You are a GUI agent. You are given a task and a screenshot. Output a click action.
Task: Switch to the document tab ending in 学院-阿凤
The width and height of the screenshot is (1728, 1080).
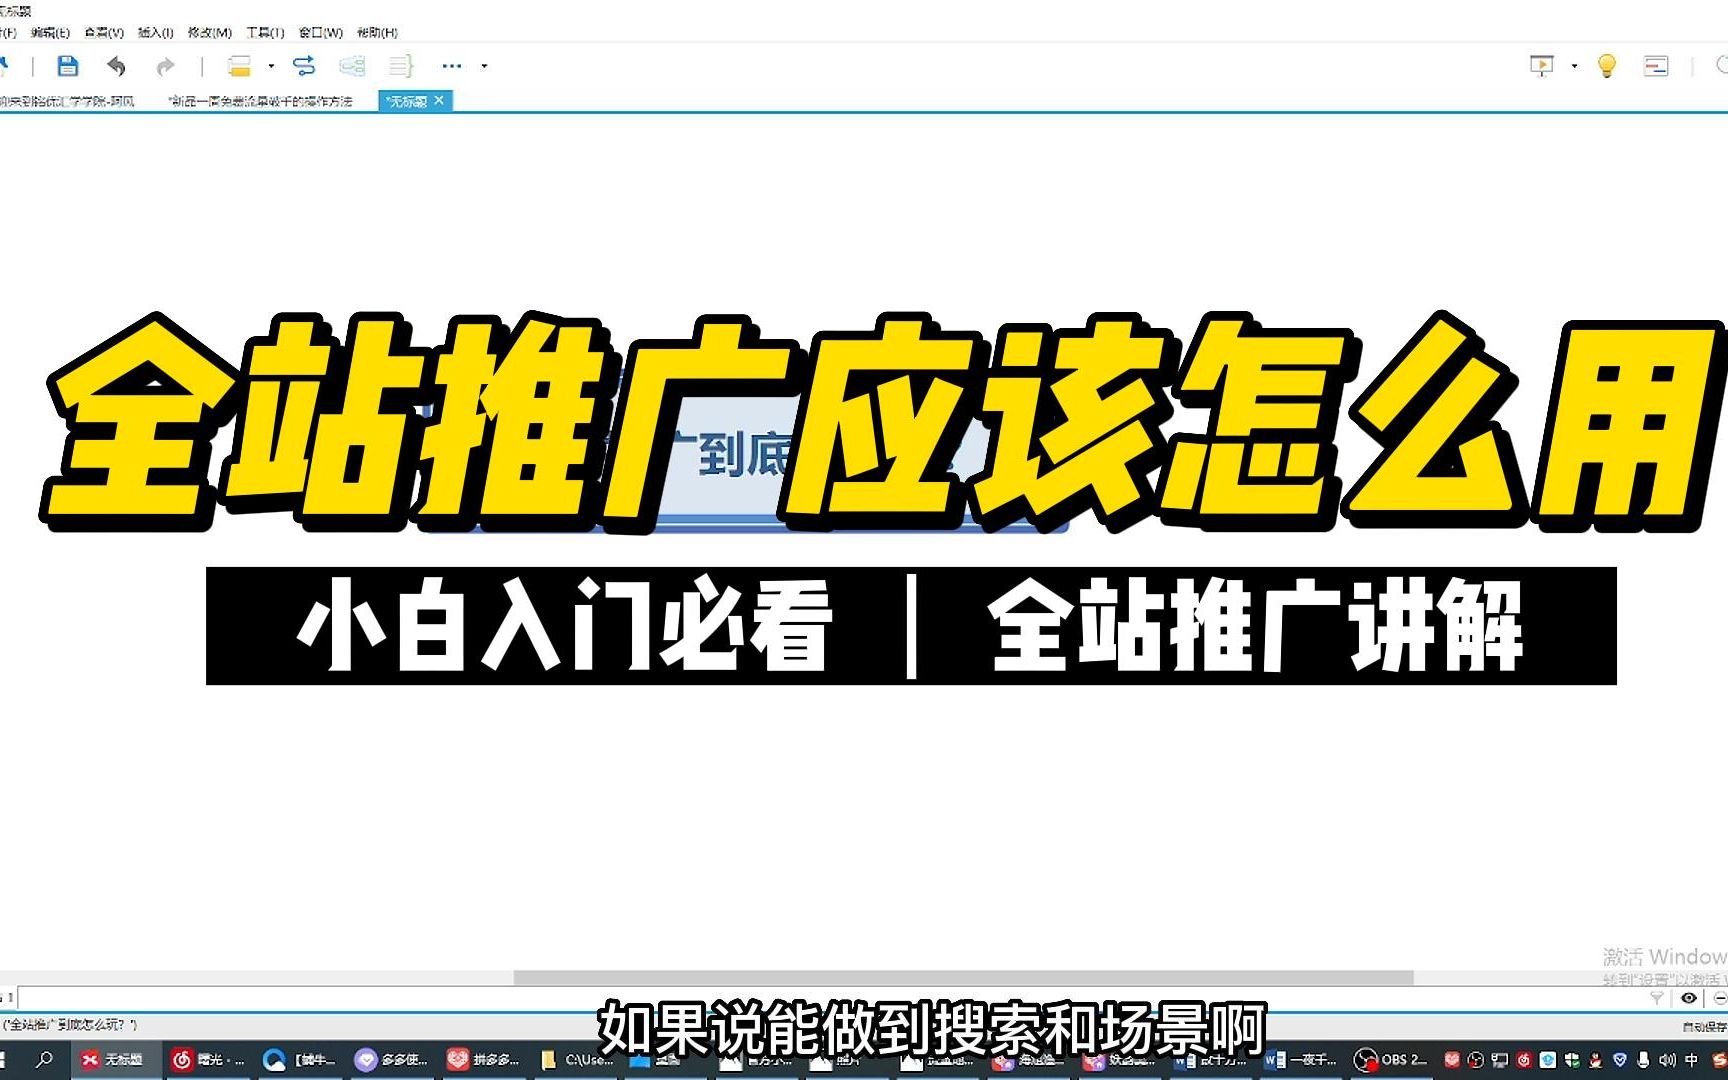point(66,101)
